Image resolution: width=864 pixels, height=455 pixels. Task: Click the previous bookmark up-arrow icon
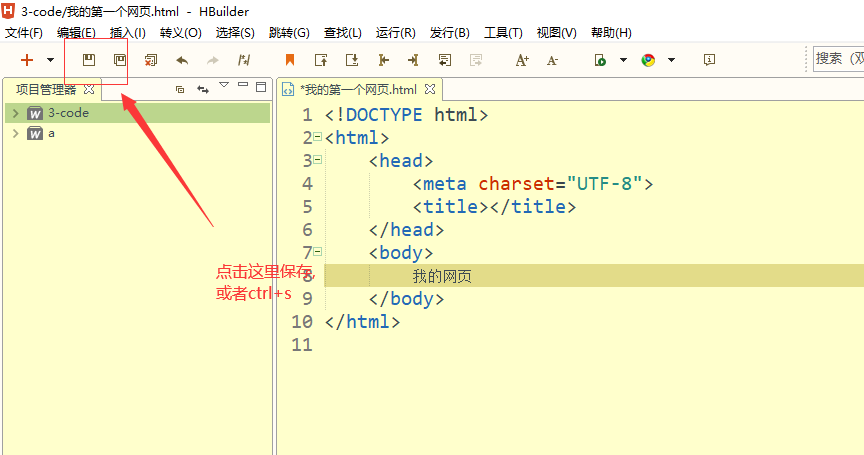click(x=321, y=60)
